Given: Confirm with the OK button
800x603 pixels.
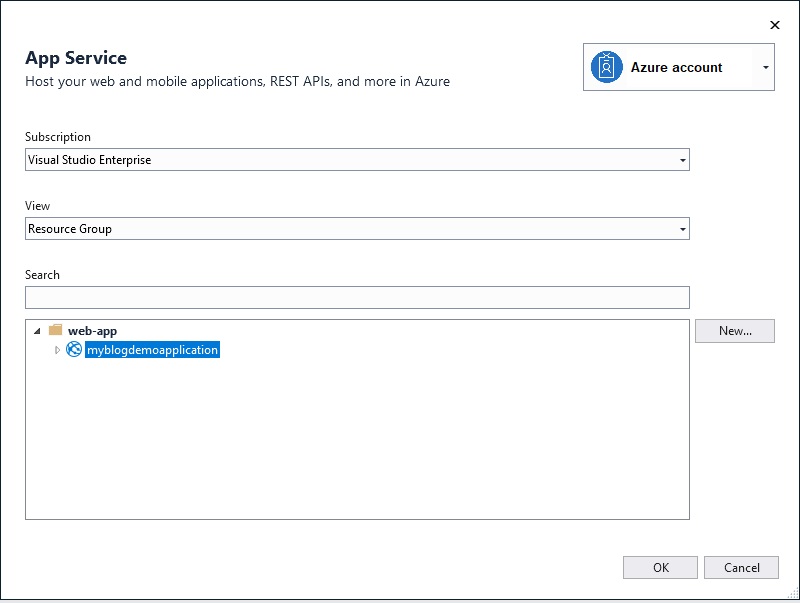Looking at the screenshot, I should [x=660, y=567].
